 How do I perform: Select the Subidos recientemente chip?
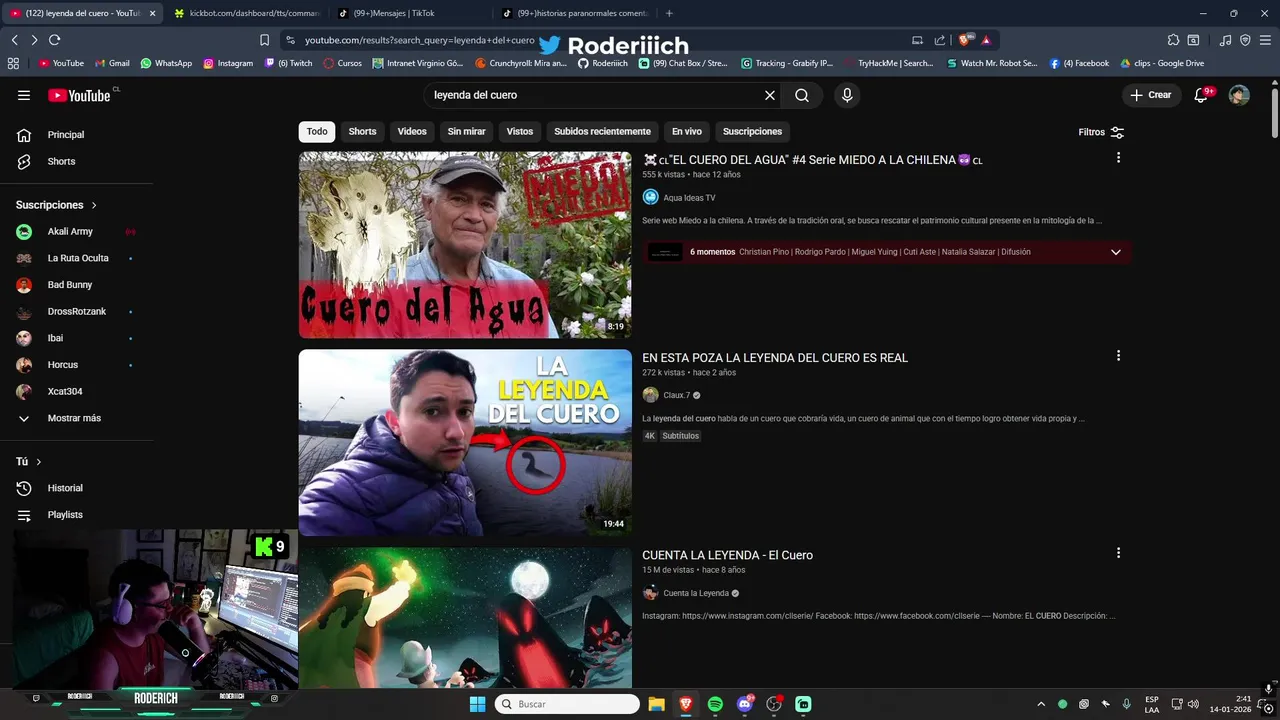click(602, 131)
